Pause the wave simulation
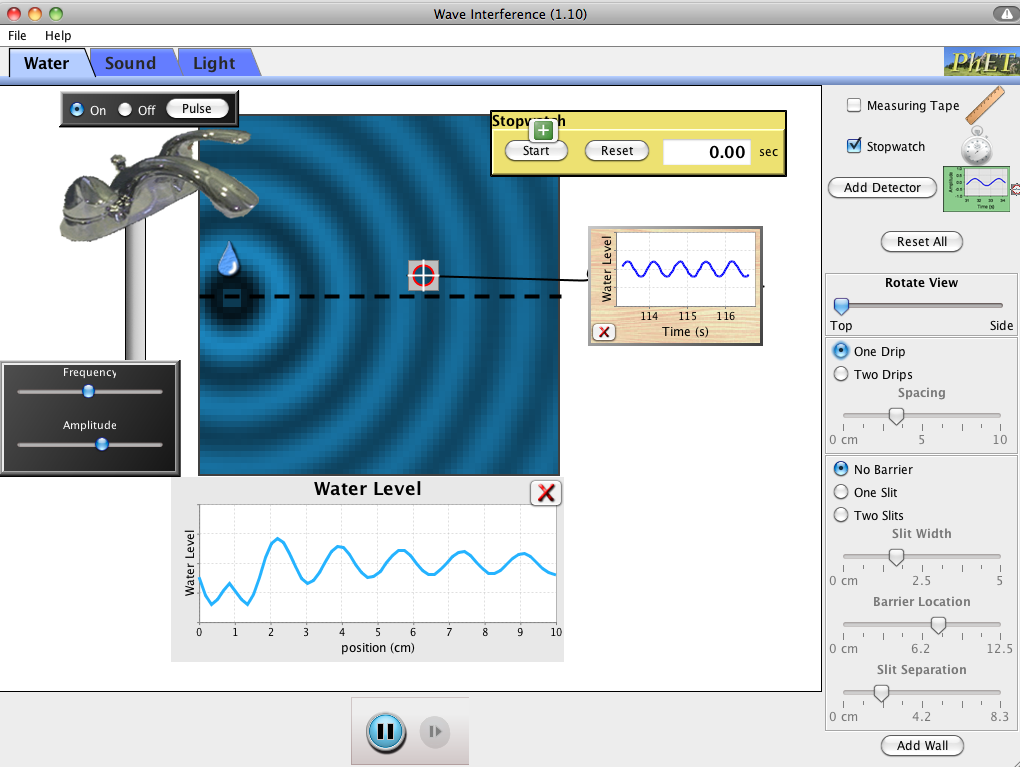Image resolution: width=1020 pixels, height=767 pixels. [385, 731]
